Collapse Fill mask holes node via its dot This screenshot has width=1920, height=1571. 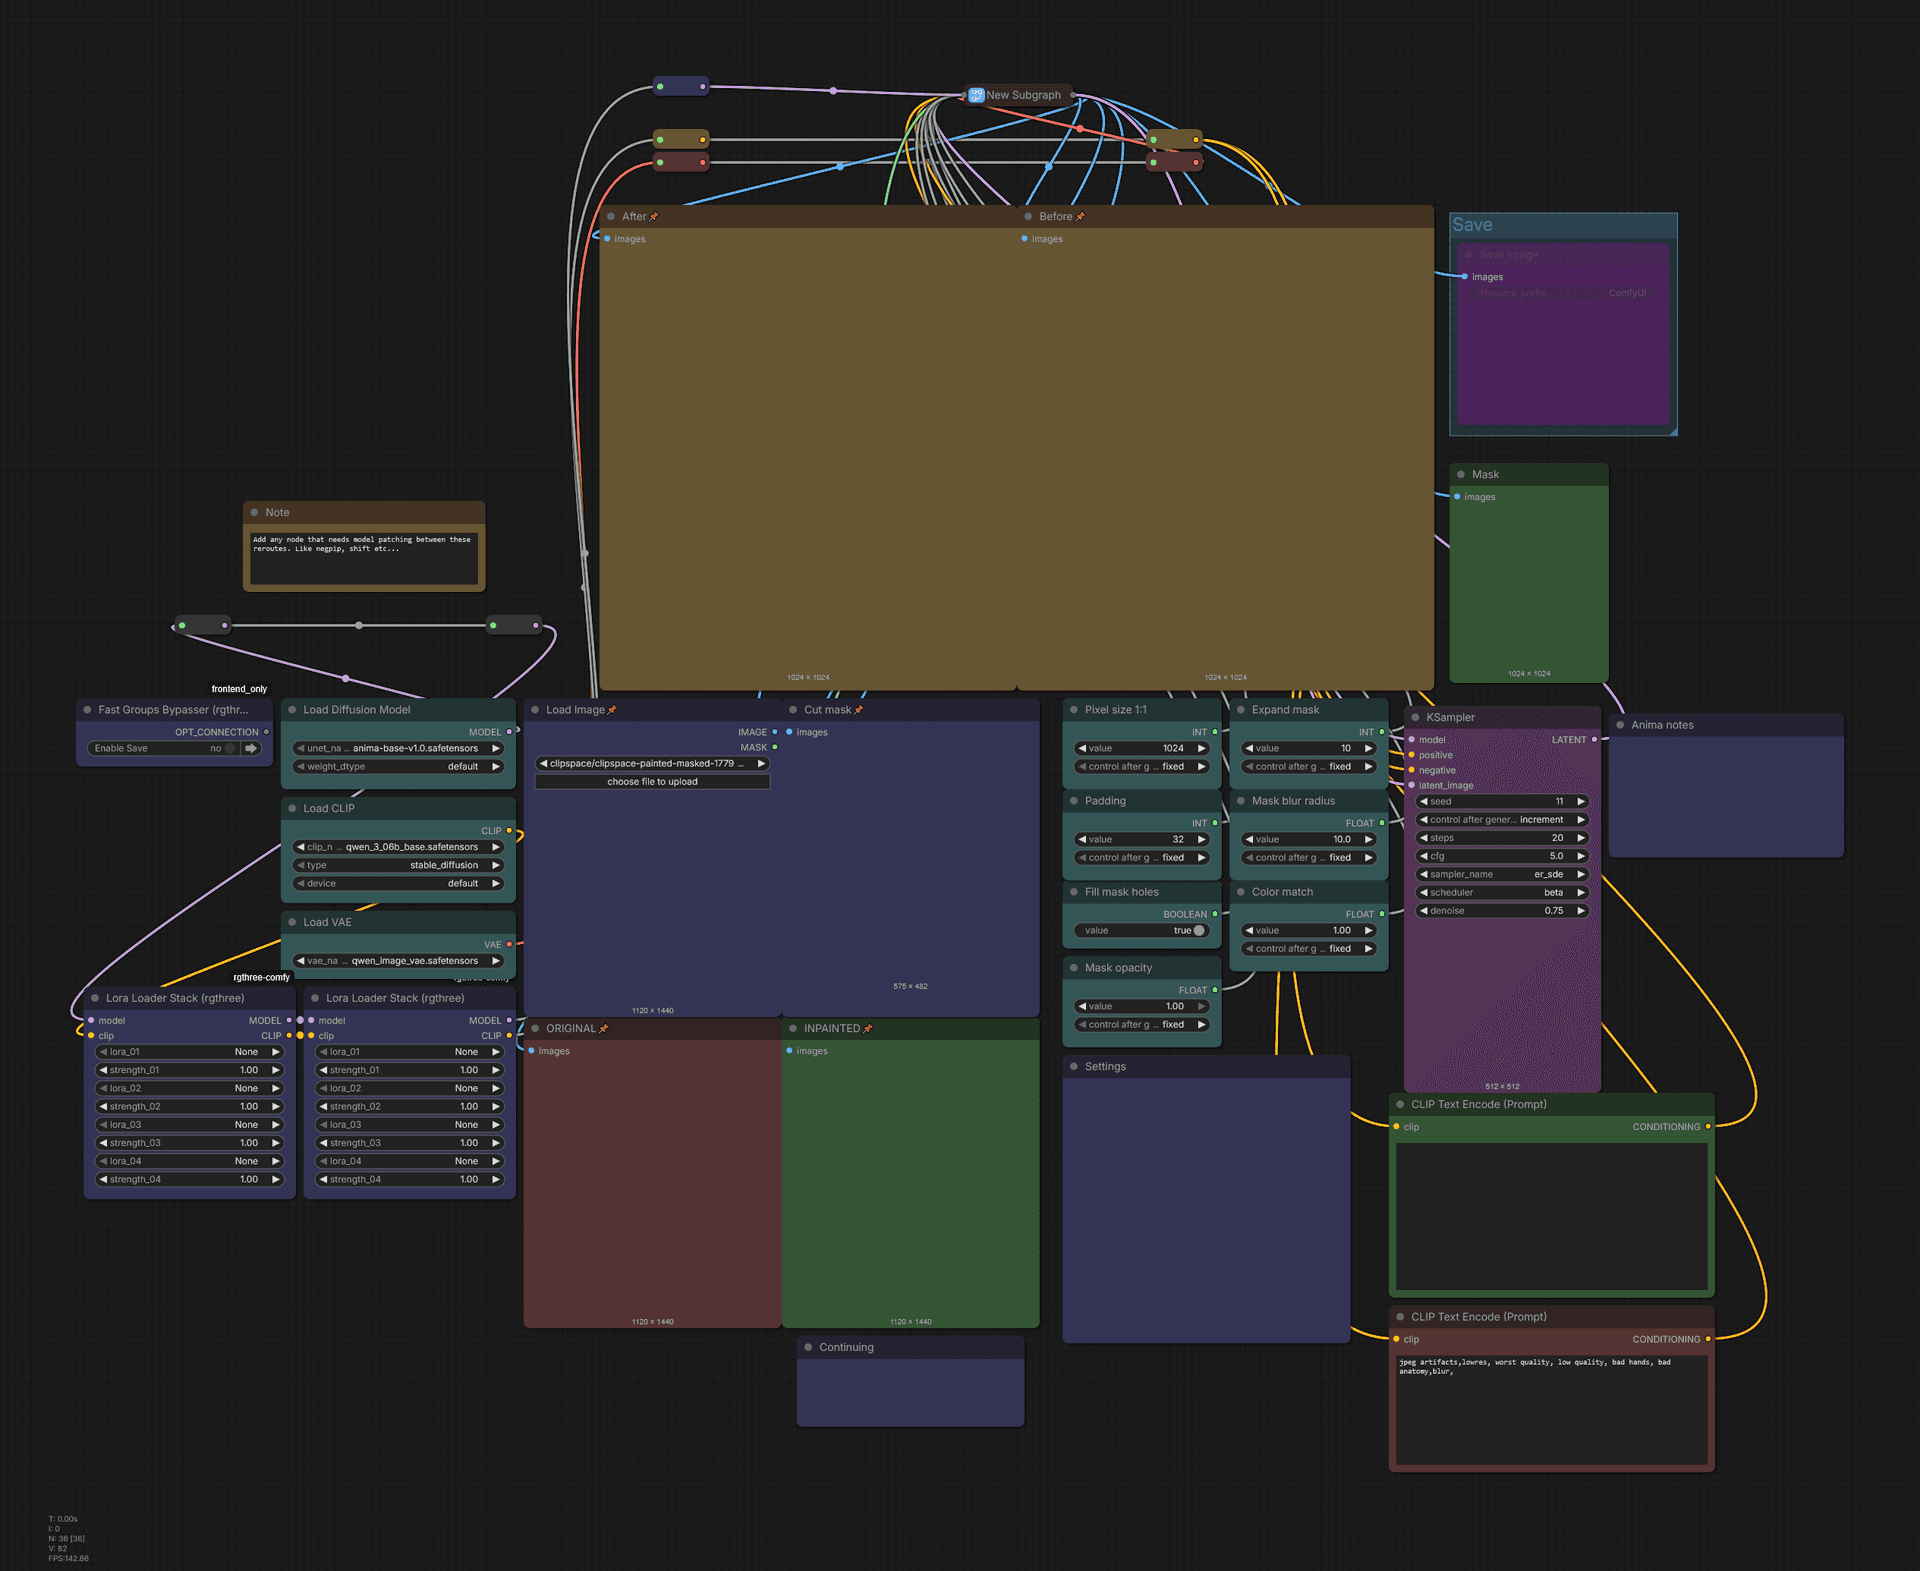(x=1074, y=892)
